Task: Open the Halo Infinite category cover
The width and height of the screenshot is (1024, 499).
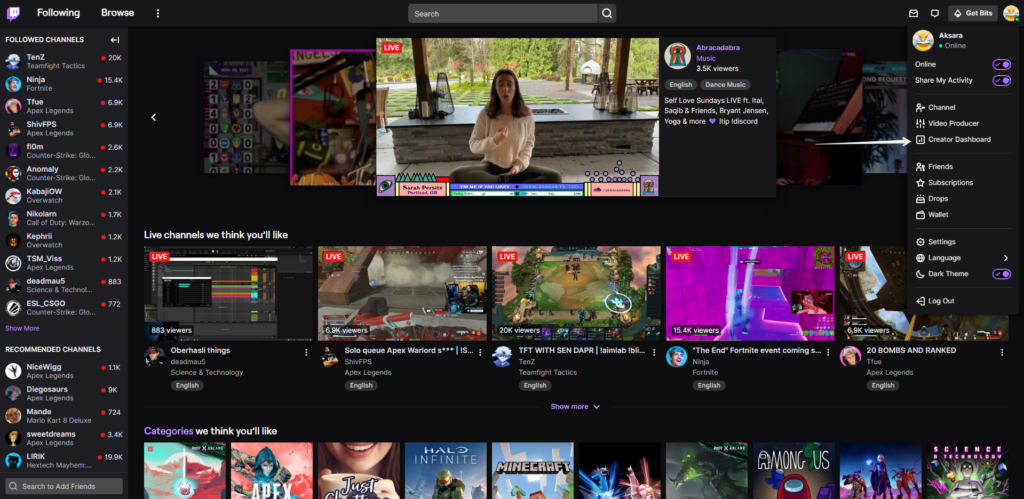Action: (x=445, y=470)
